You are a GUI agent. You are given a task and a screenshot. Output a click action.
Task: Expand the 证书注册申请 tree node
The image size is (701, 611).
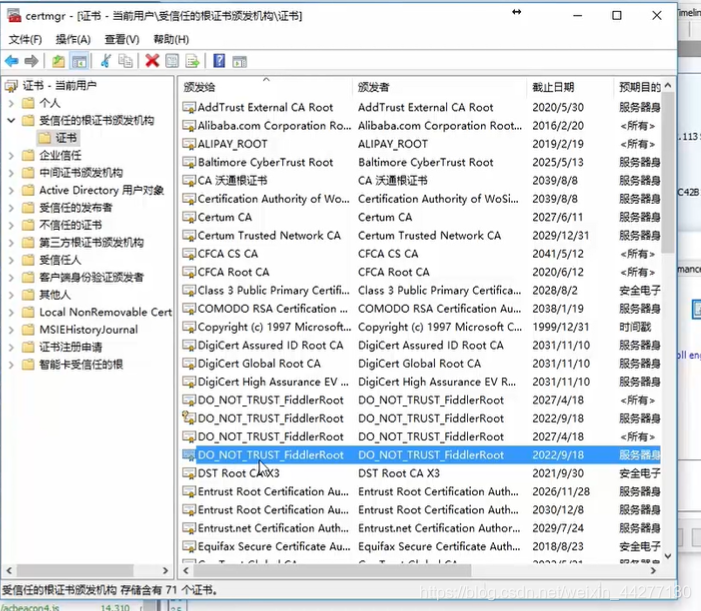coord(11,347)
